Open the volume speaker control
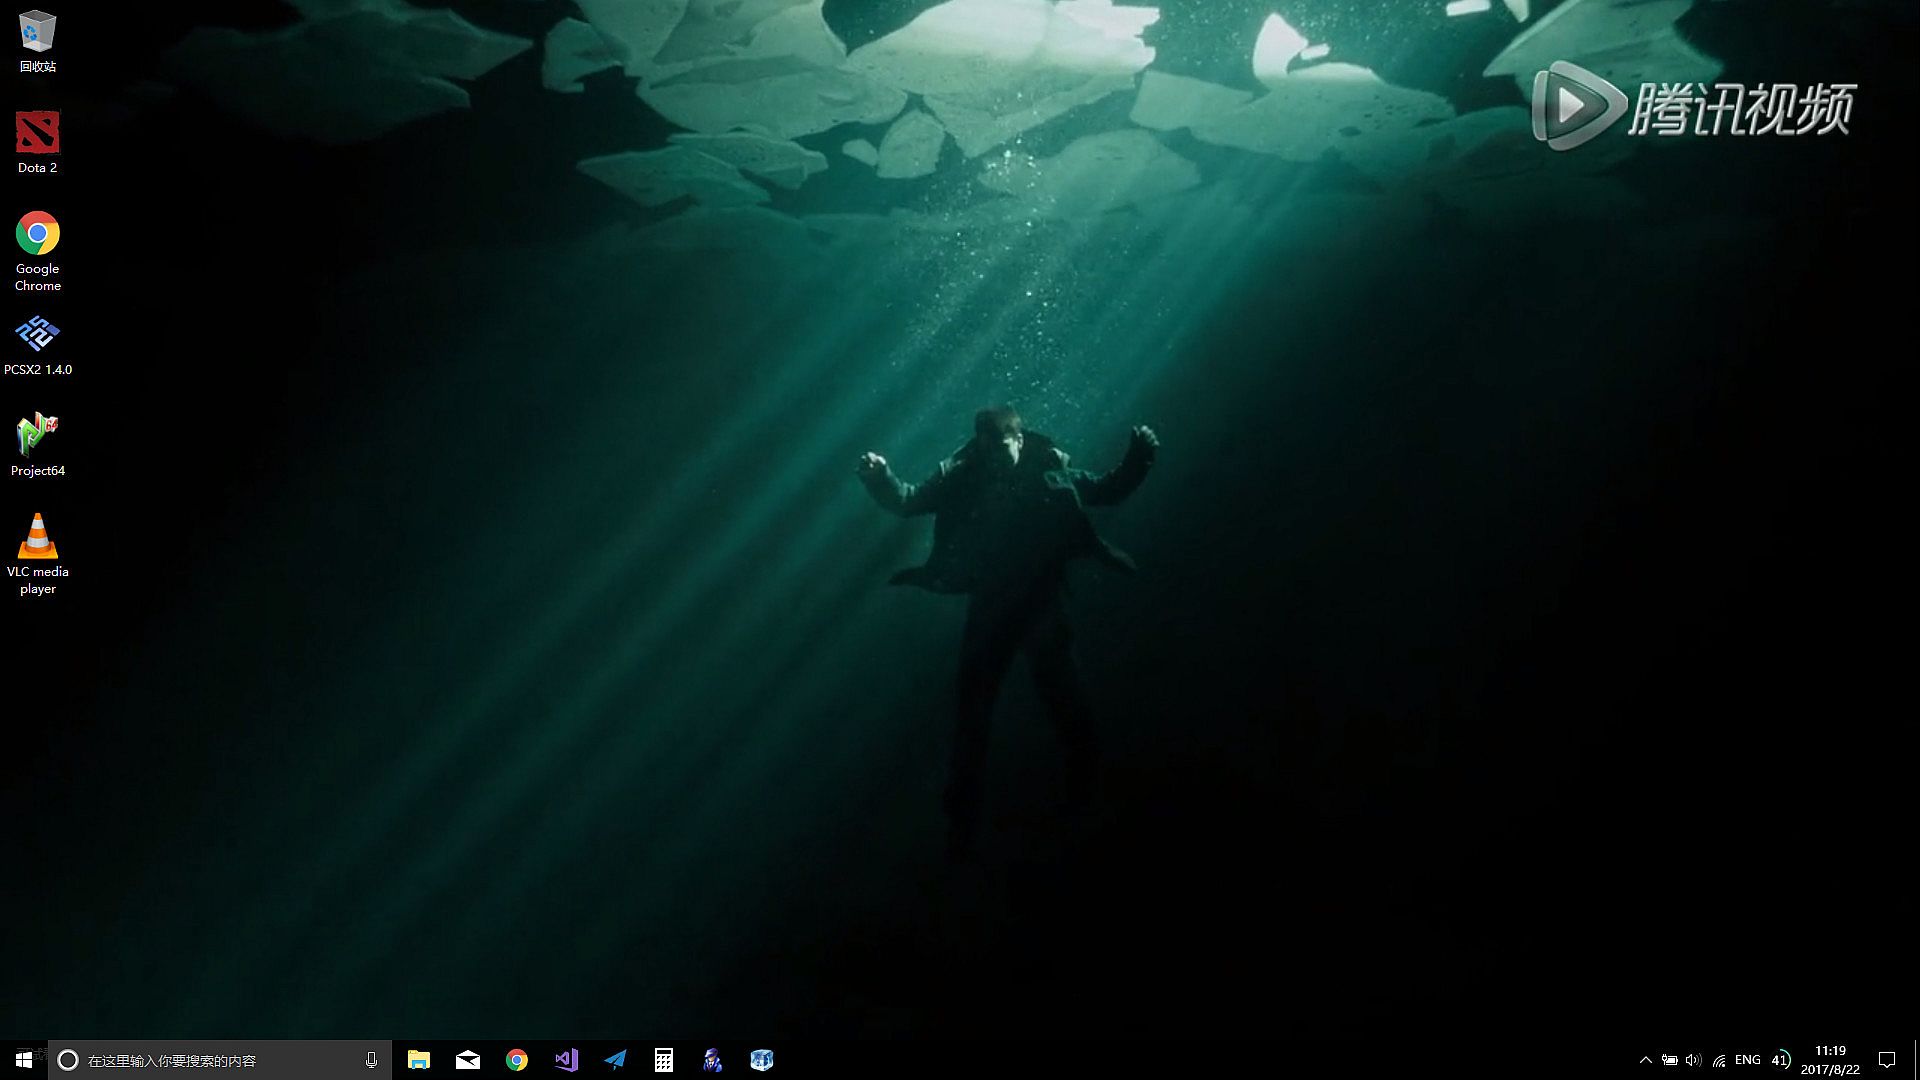The height and width of the screenshot is (1080, 1920). (x=1693, y=1060)
